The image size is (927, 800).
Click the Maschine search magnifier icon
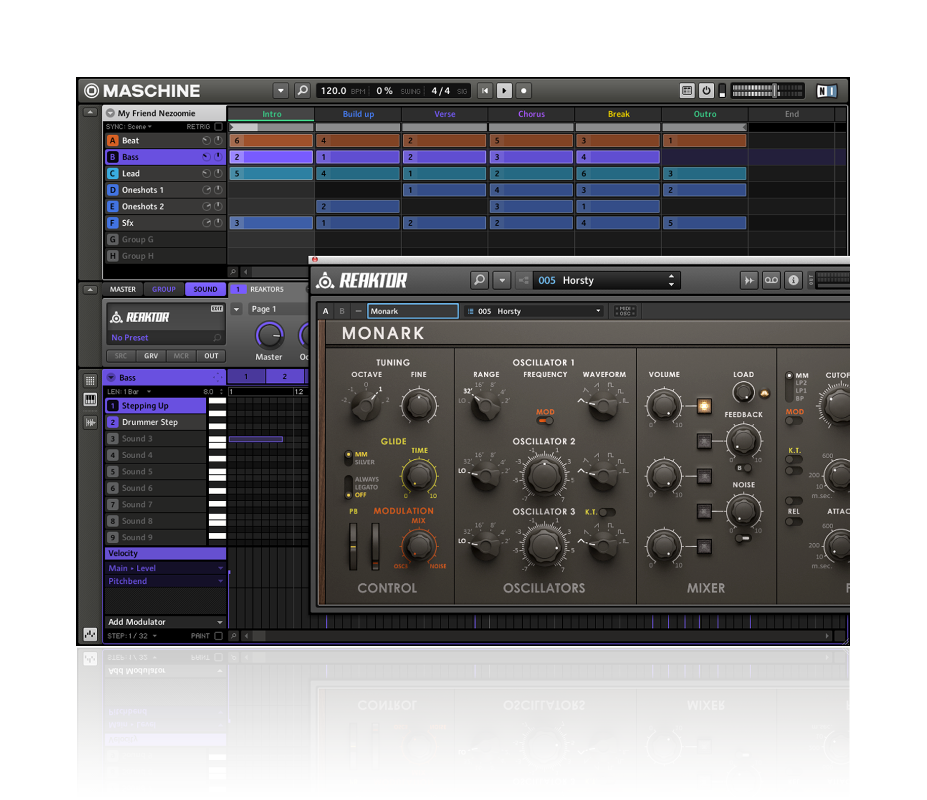[302, 91]
